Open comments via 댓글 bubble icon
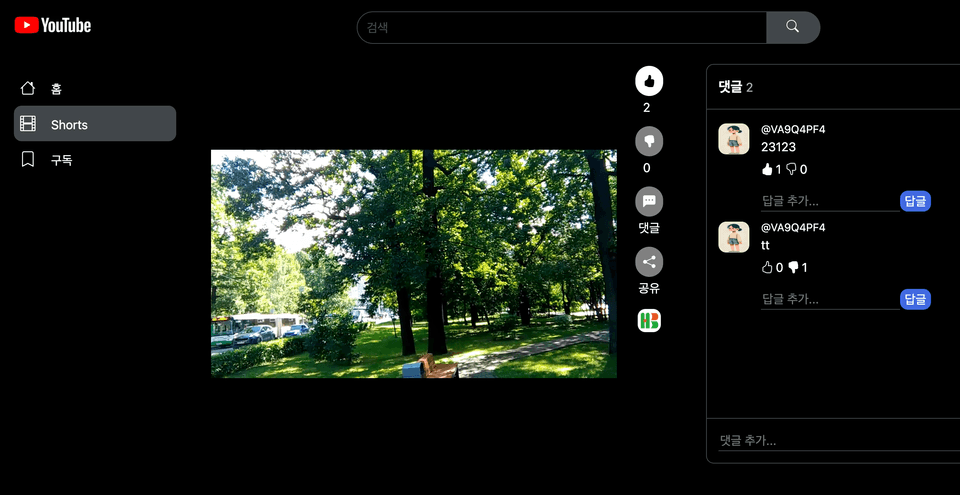The height and width of the screenshot is (495, 960). click(649, 202)
